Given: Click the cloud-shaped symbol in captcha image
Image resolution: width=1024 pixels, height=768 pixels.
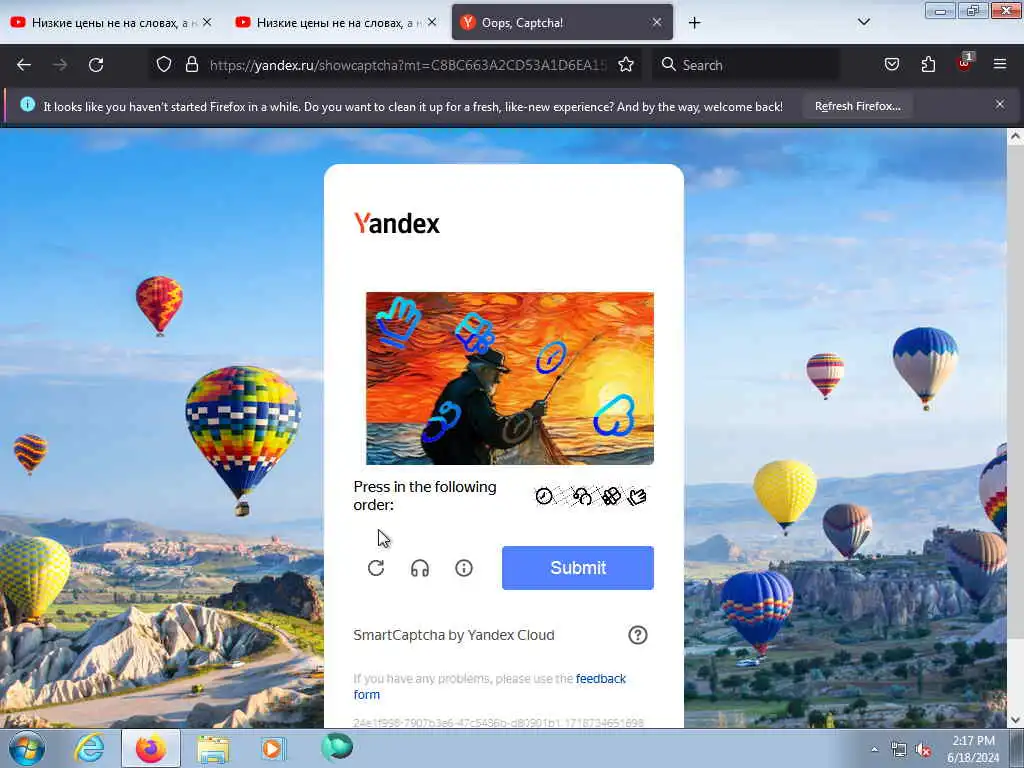Looking at the screenshot, I should (x=614, y=415).
